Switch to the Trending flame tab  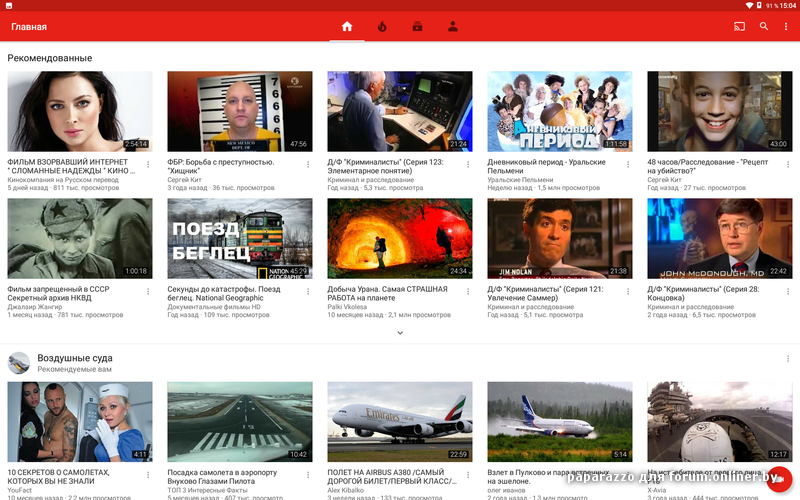pos(382,26)
